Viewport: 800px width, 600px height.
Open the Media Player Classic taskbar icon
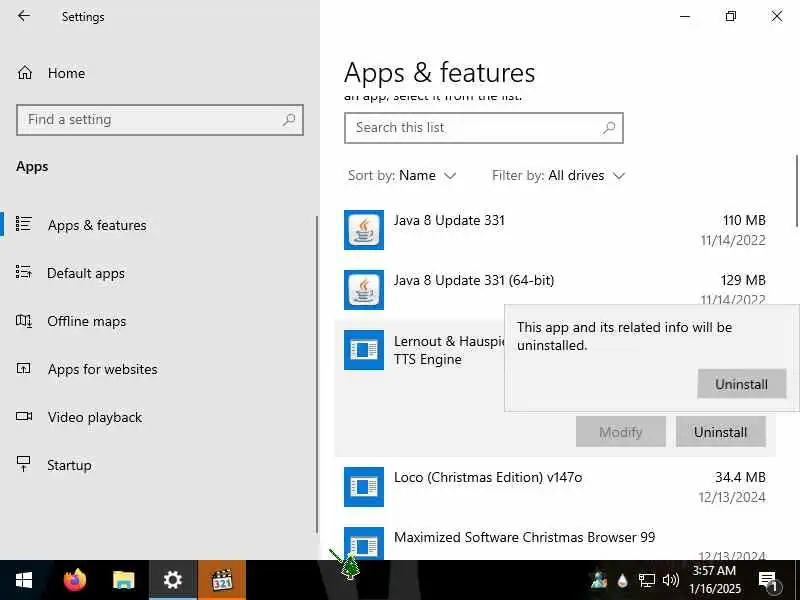click(x=222, y=580)
